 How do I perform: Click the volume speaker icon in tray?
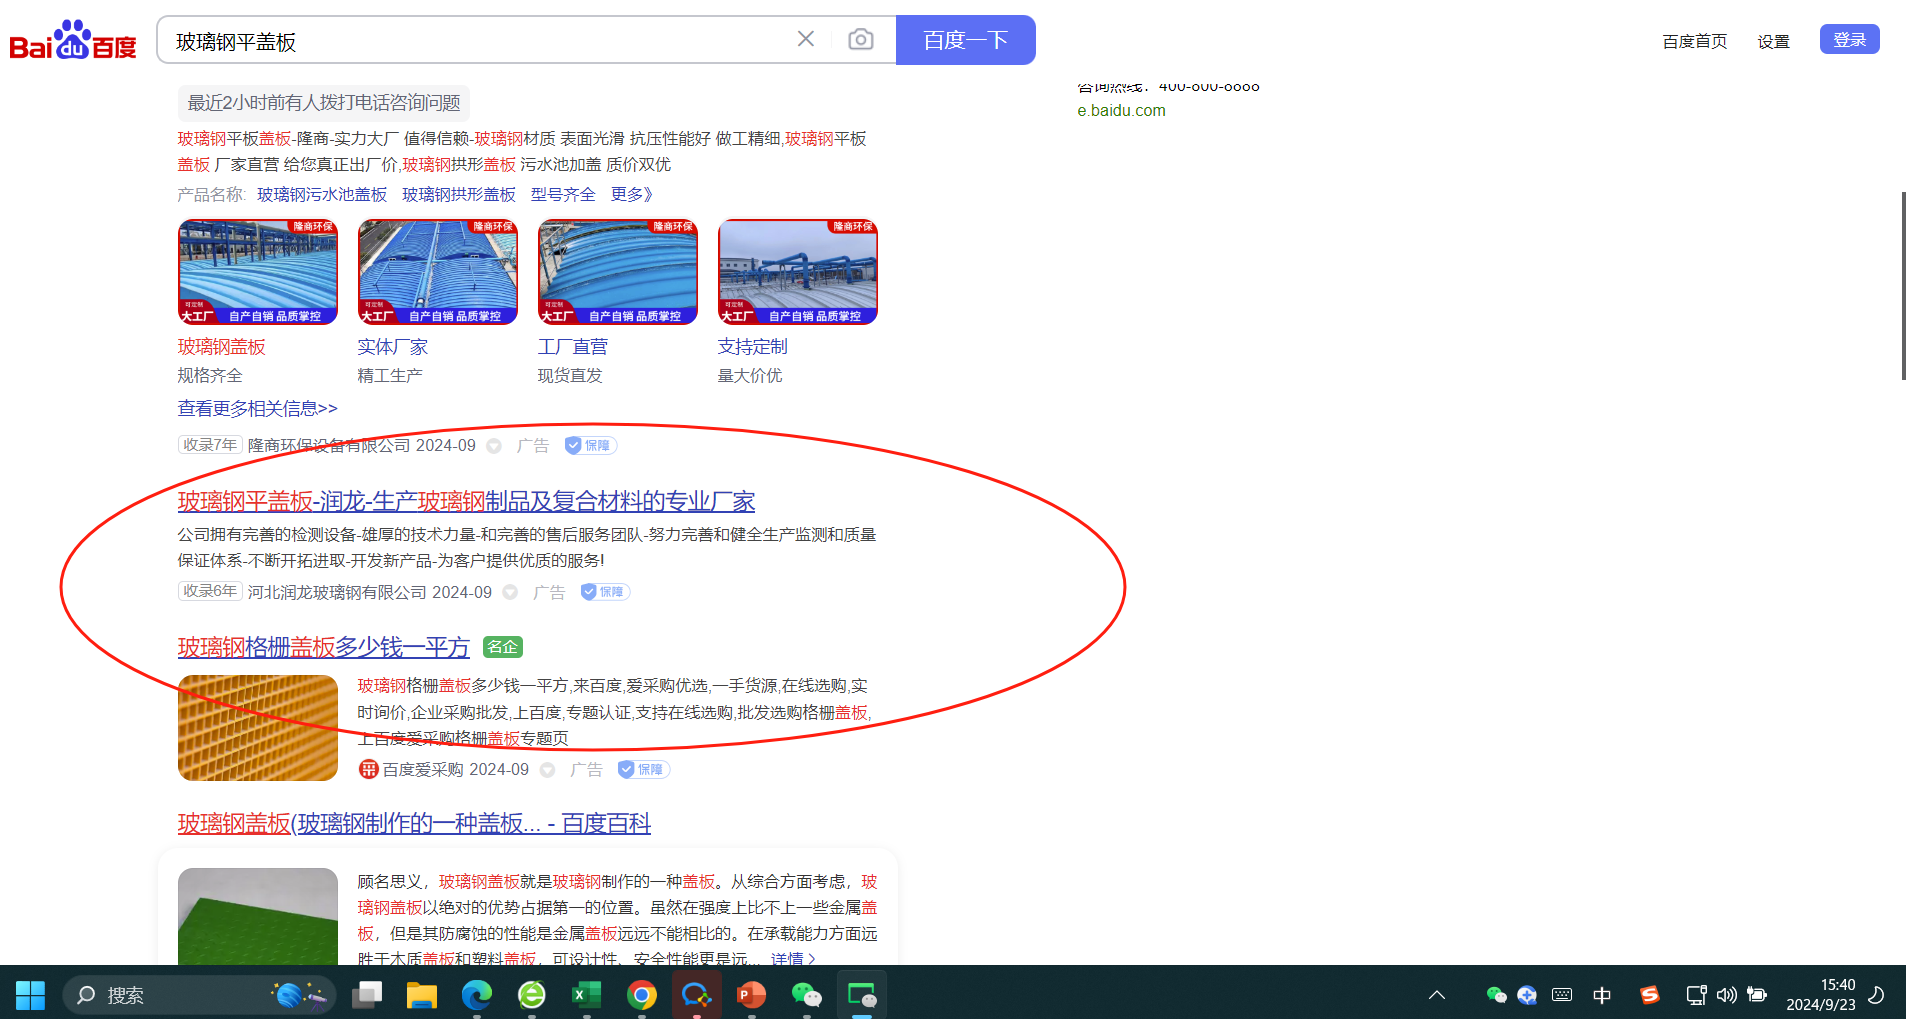[1727, 995]
